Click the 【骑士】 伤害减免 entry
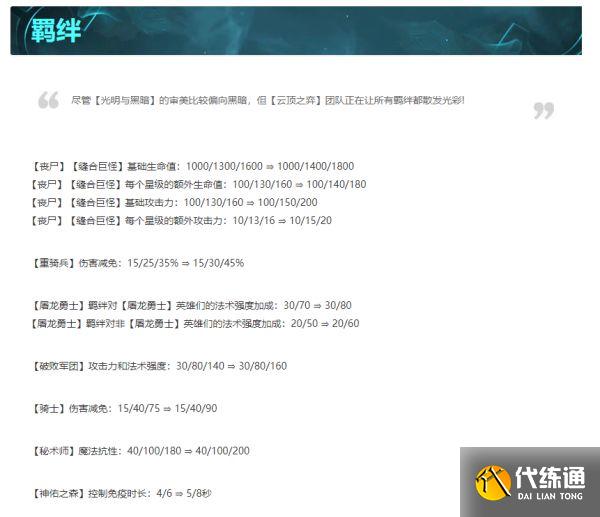The image size is (600, 517). tap(125, 409)
